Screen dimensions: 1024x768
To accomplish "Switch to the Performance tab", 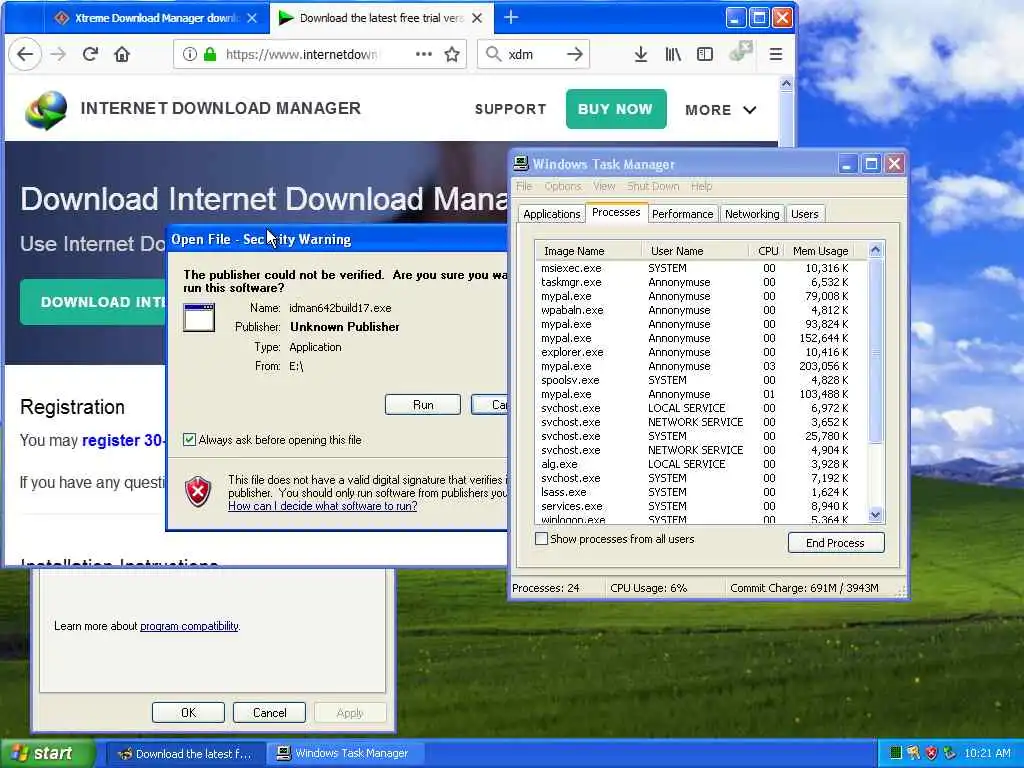I will pos(682,214).
